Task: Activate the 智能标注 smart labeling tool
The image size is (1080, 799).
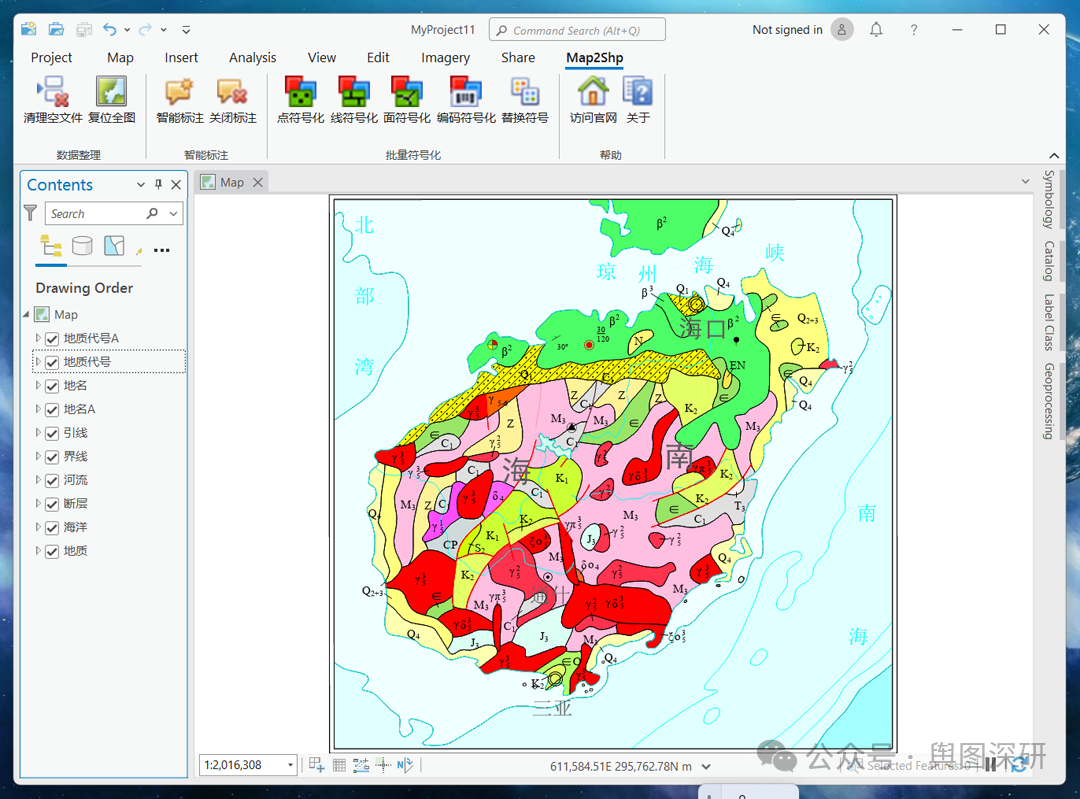Action: tap(179, 93)
